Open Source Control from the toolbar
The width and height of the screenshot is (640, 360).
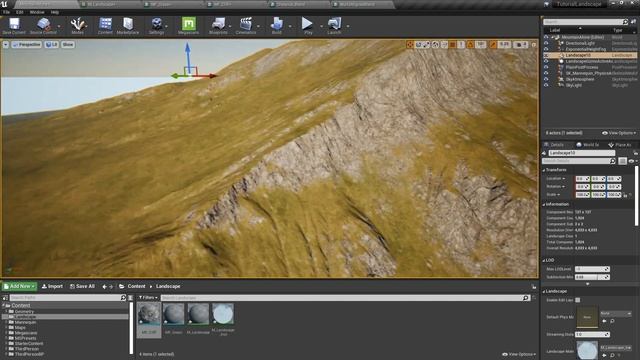tap(43, 25)
